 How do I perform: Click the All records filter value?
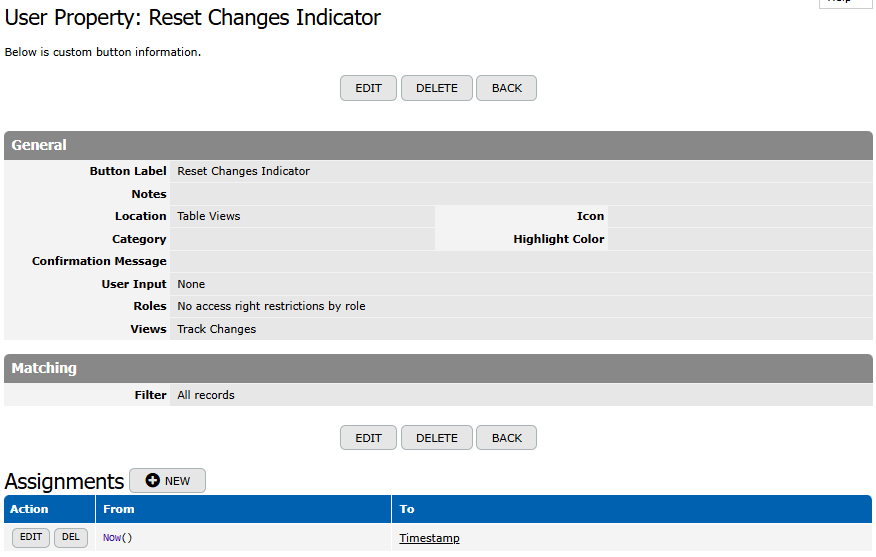(206, 395)
